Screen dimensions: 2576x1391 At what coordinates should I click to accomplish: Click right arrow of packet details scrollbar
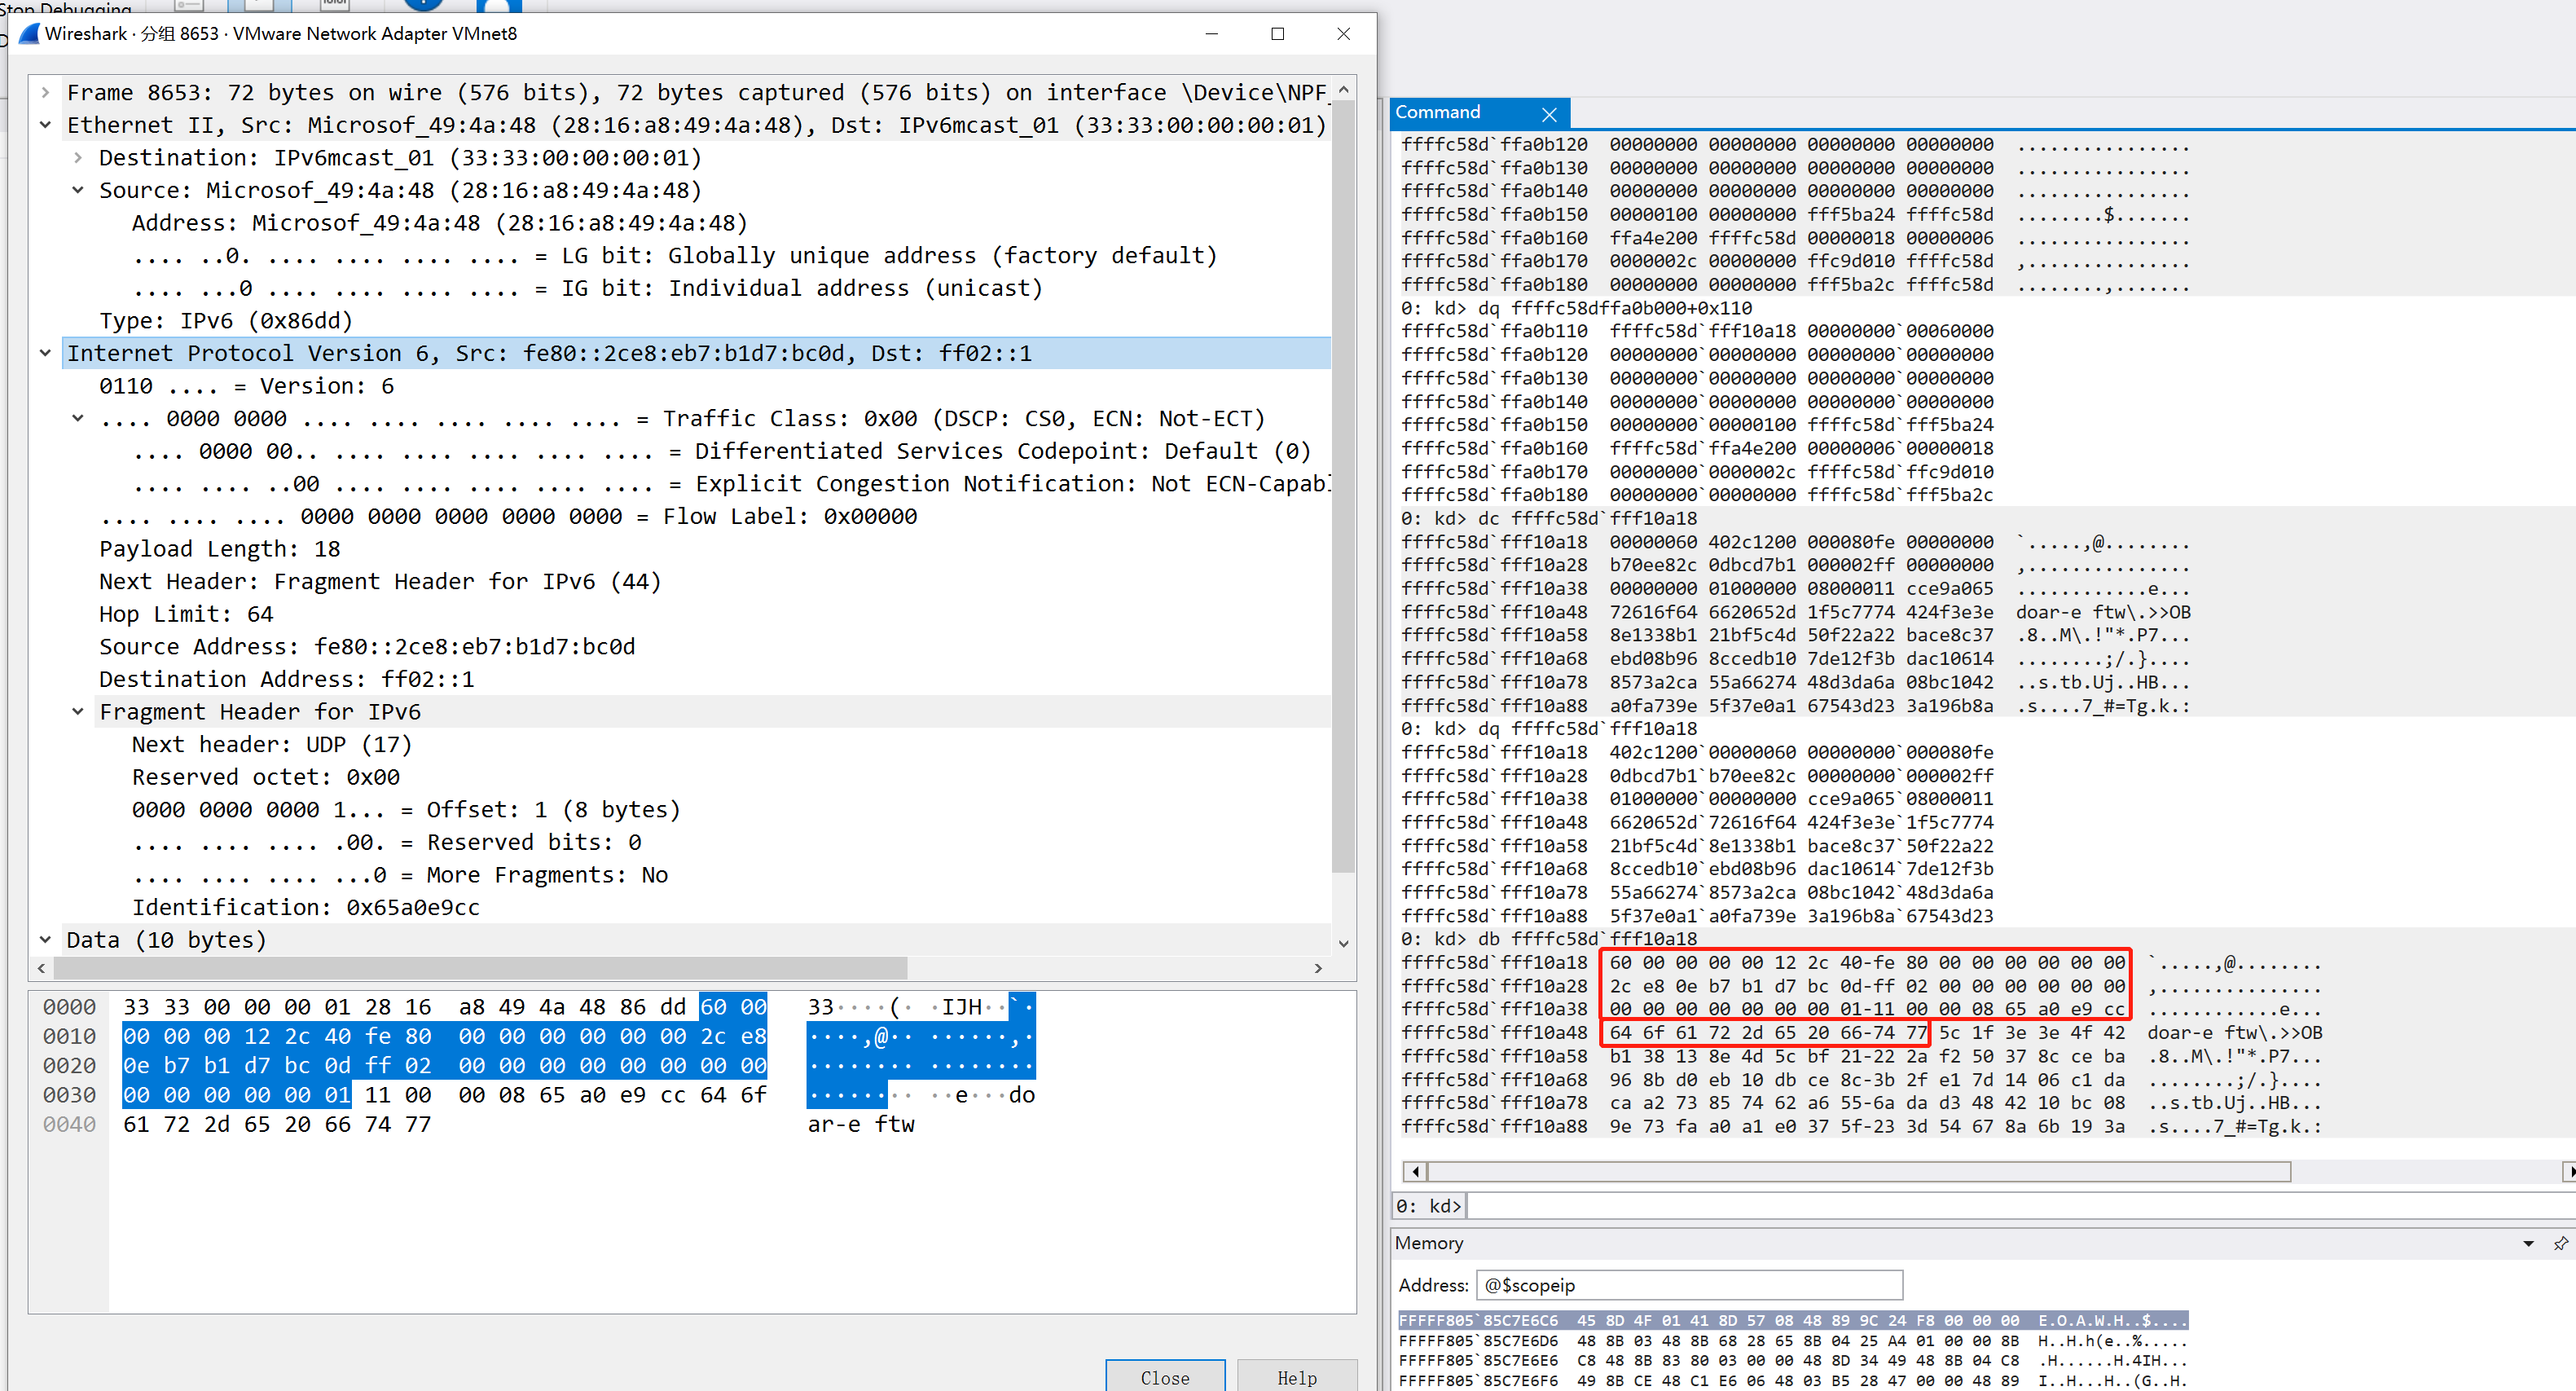(x=1318, y=968)
